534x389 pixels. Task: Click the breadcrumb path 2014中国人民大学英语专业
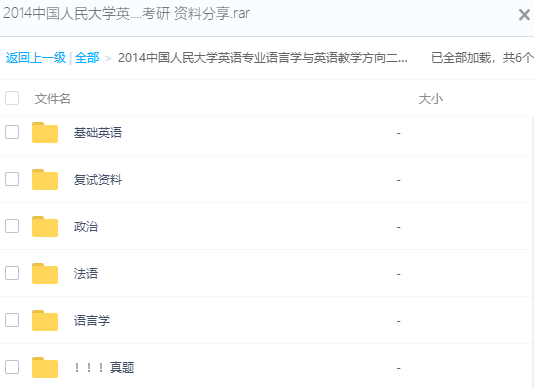pos(263,58)
